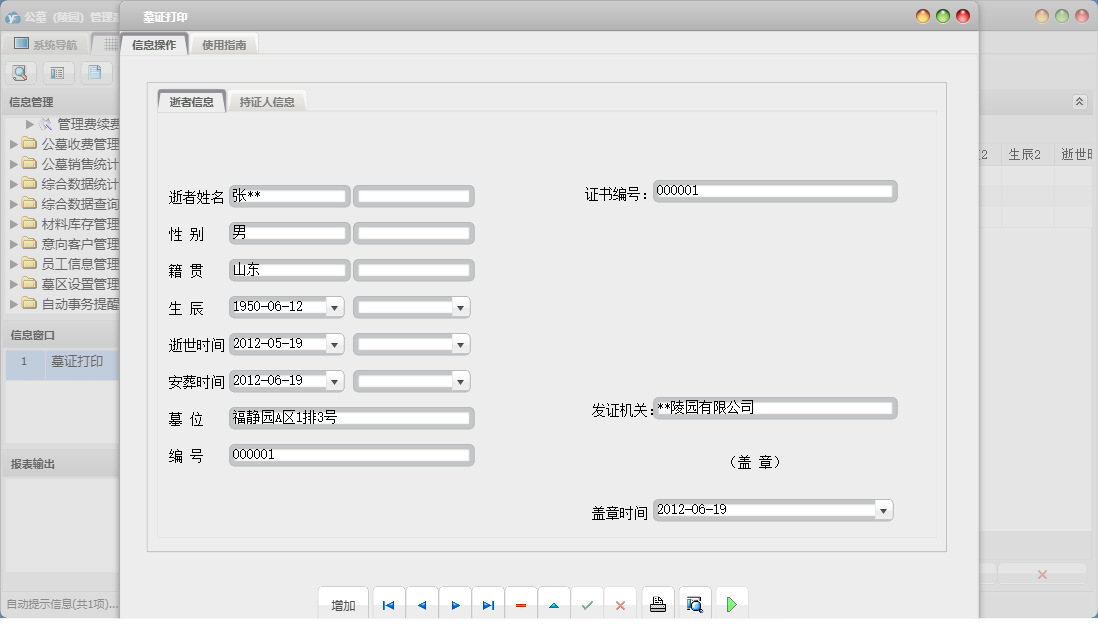Screen dimensions: 1098x625
Task: Click the red X cancel edit icon
Action: pos(620,605)
